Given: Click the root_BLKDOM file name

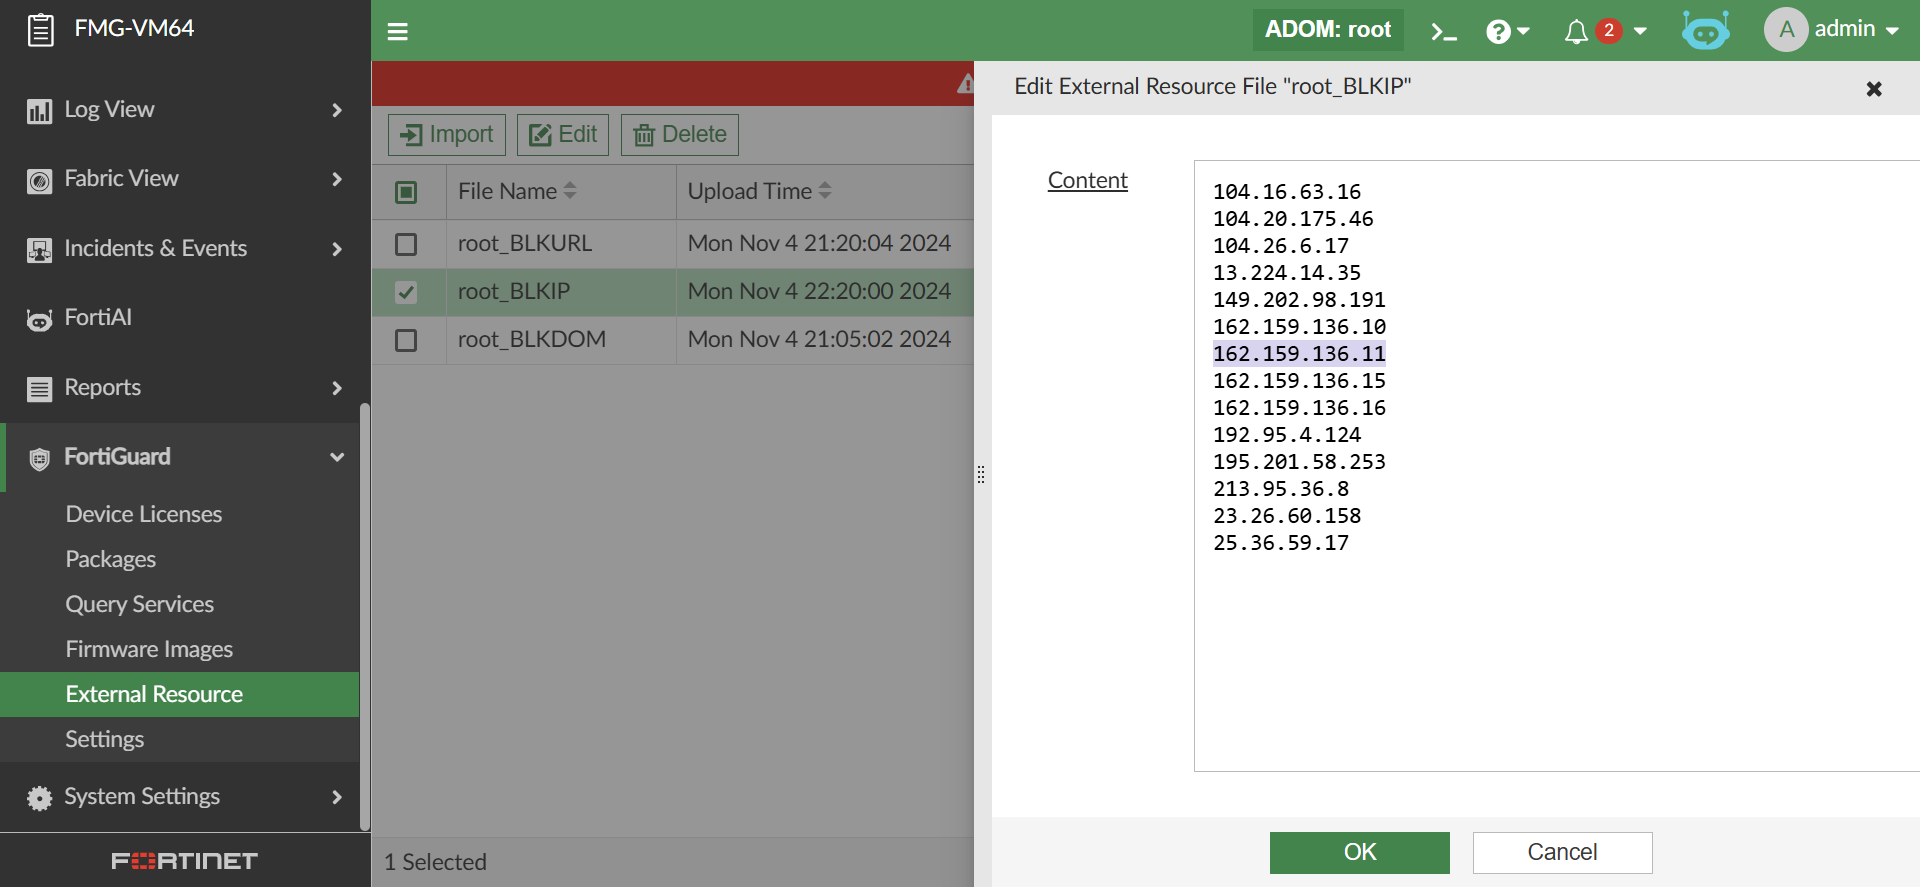Looking at the screenshot, I should coord(532,340).
